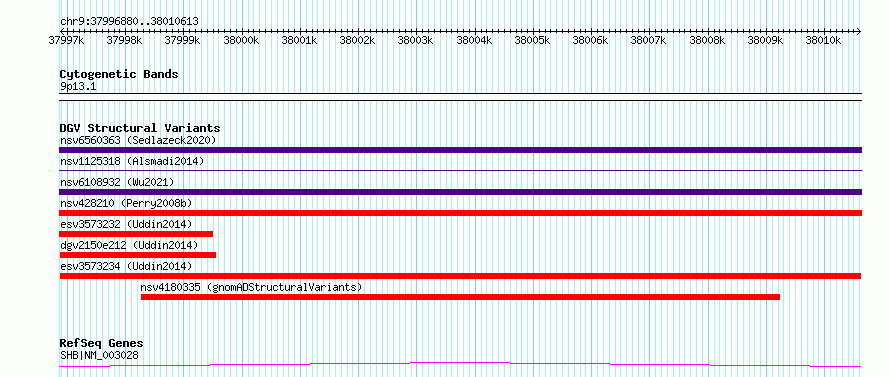This screenshot has height=377, width=890.
Task: Select the red esv3573234 variant bar
Action: (x=460, y=276)
